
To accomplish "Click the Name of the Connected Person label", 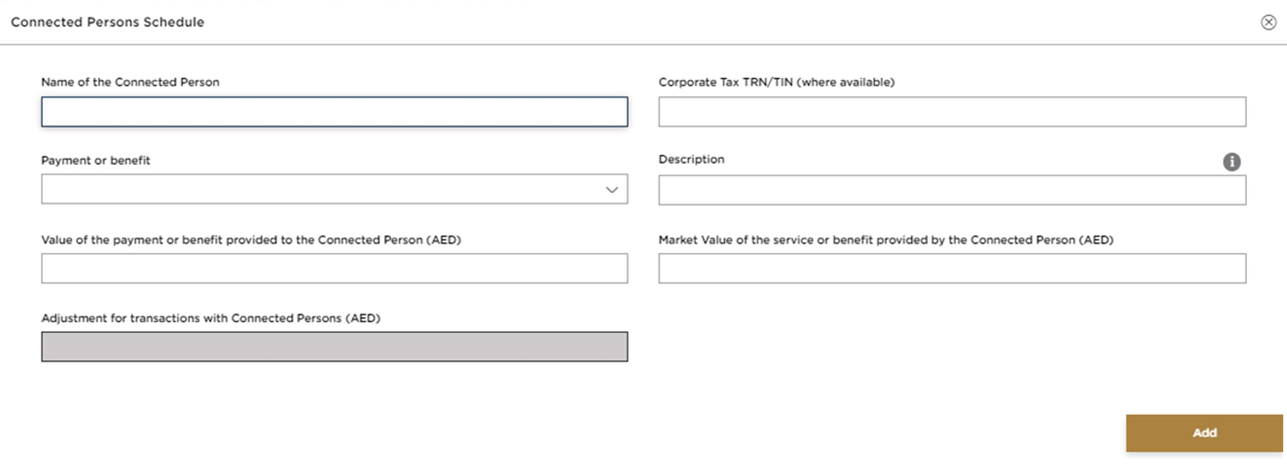I will pos(130,82).
